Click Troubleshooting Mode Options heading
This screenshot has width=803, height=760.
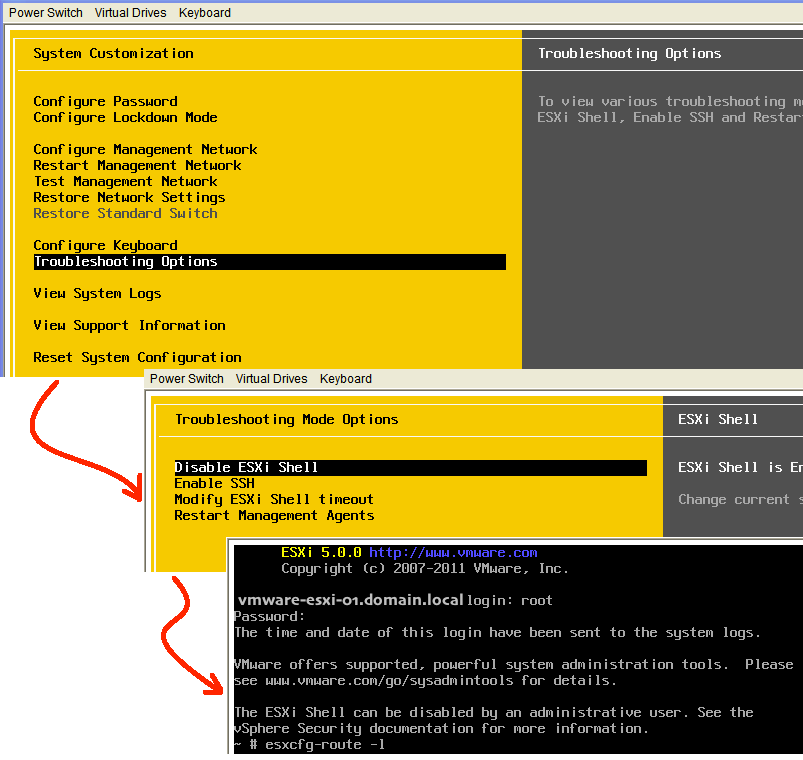coord(287,419)
